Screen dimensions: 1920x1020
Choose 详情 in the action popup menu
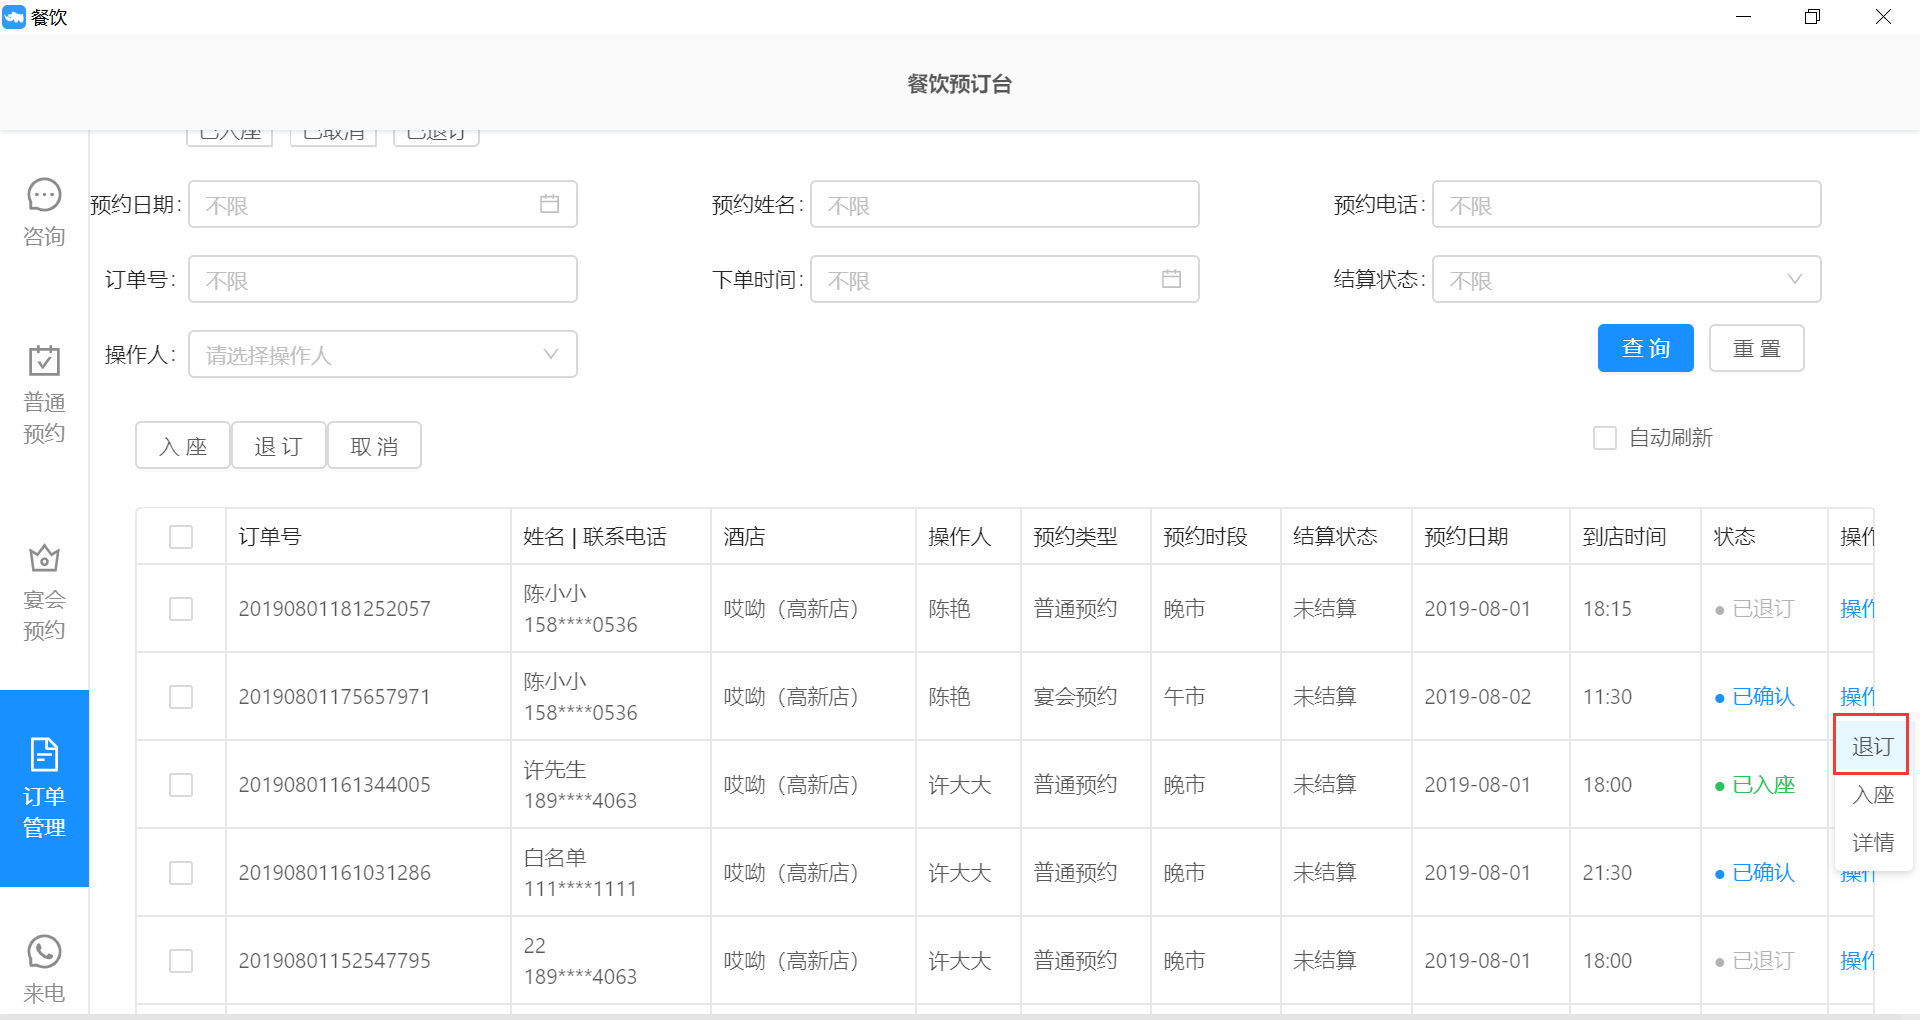pyautogui.click(x=1872, y=842)
